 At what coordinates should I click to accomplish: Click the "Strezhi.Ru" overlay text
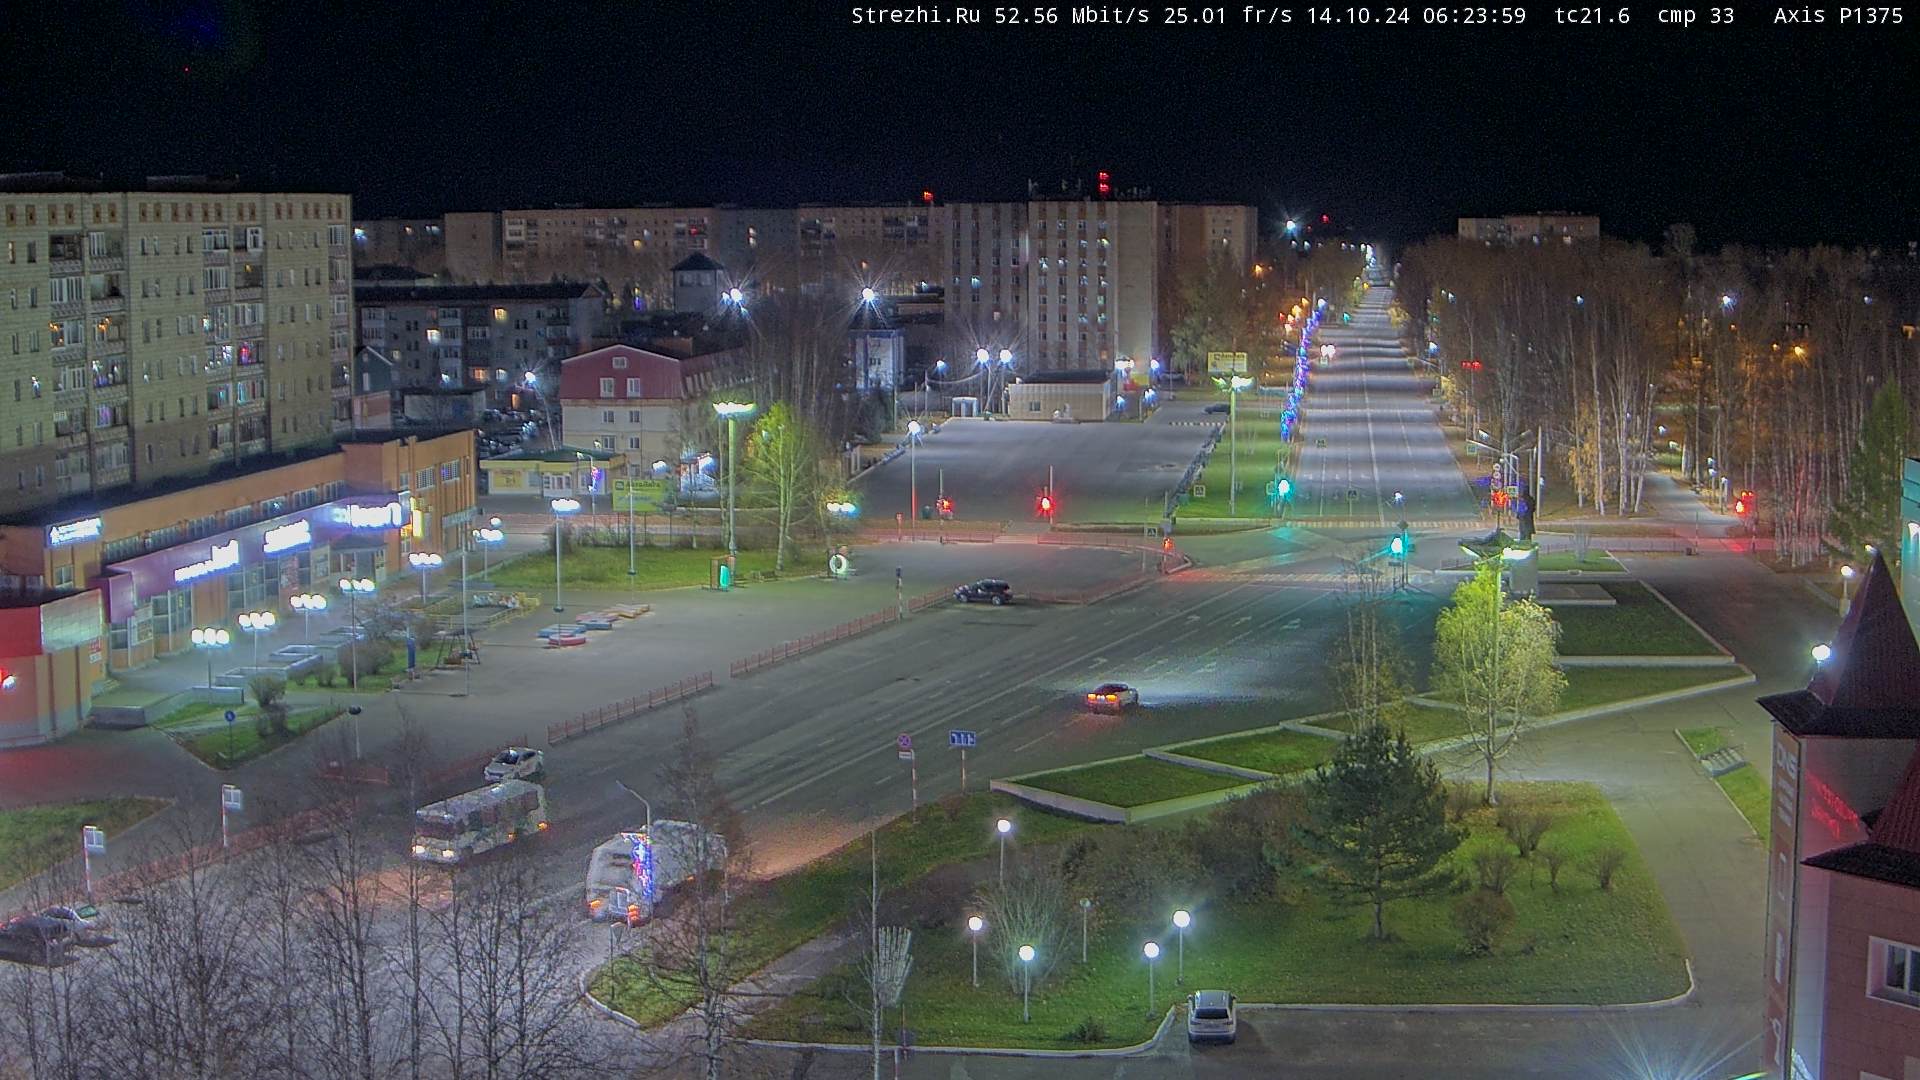(917, 16)
